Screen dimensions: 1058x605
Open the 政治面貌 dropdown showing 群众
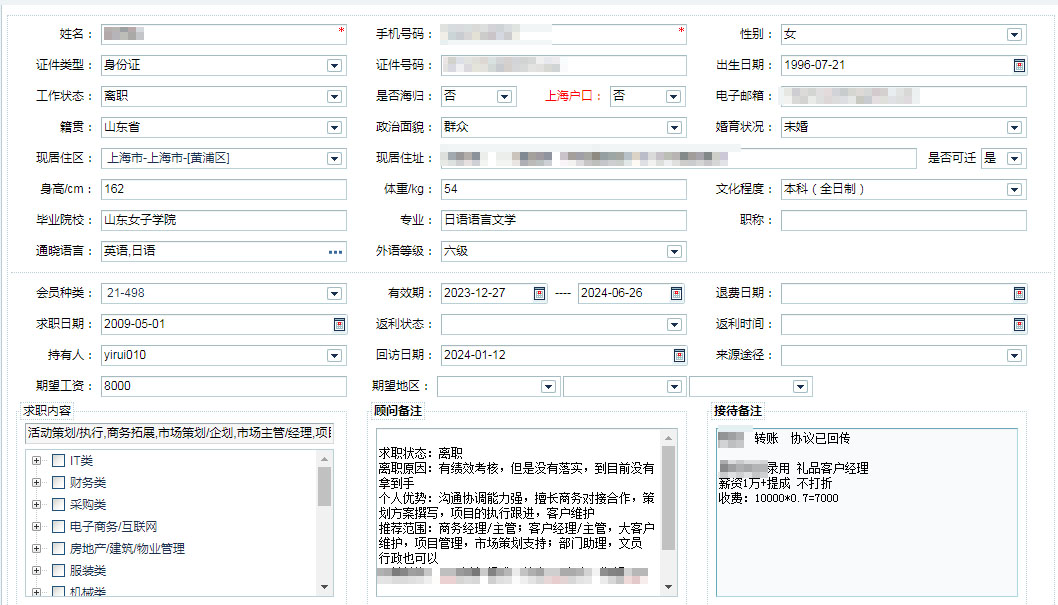coord(674,127)
